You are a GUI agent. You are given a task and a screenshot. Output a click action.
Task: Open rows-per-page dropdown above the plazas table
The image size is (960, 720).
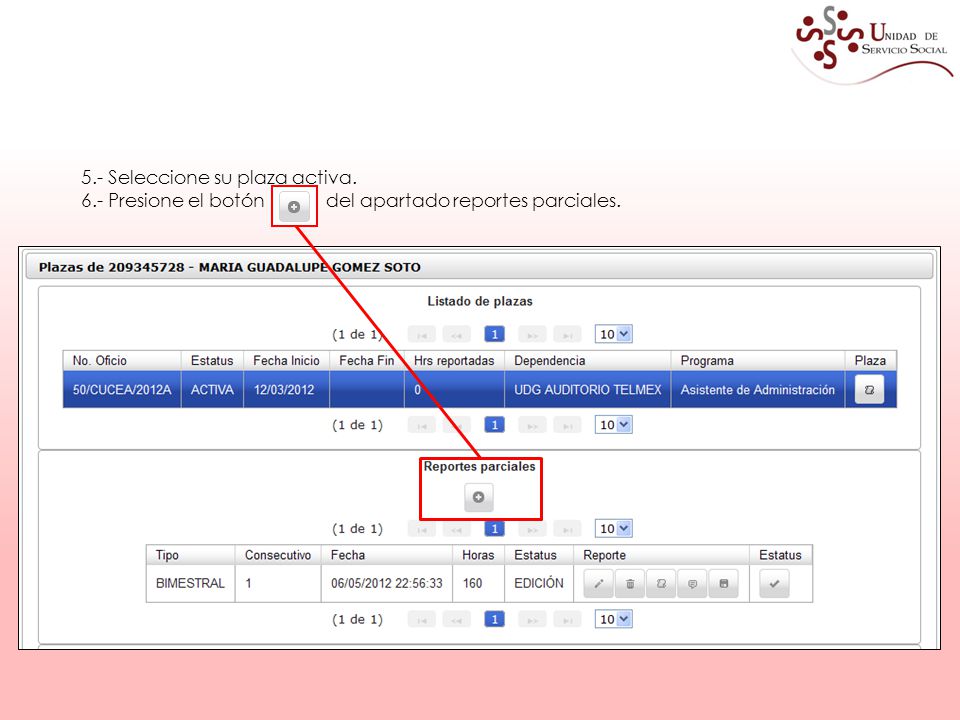coord(613,334)
